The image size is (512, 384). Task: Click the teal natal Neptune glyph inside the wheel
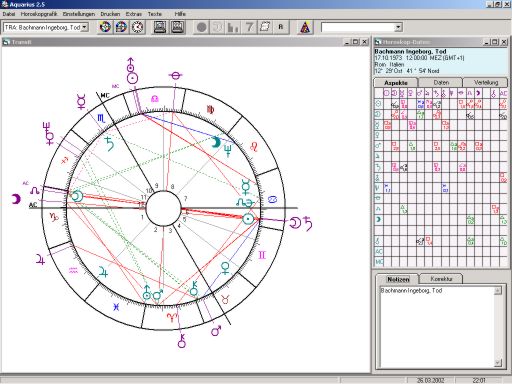(x=229, y=151)
